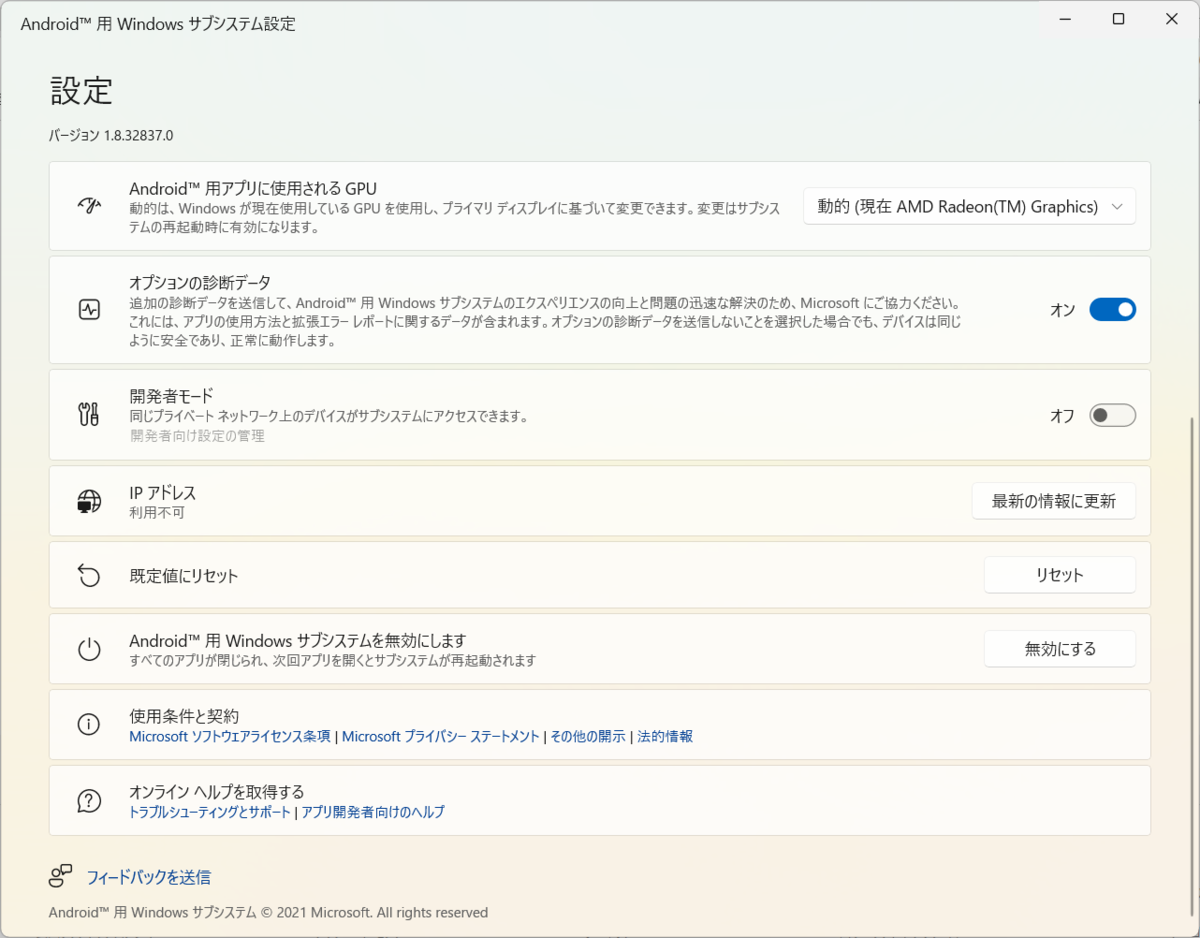Click the 設定 page heading
1200x938 pixels.
coord(82,91)
